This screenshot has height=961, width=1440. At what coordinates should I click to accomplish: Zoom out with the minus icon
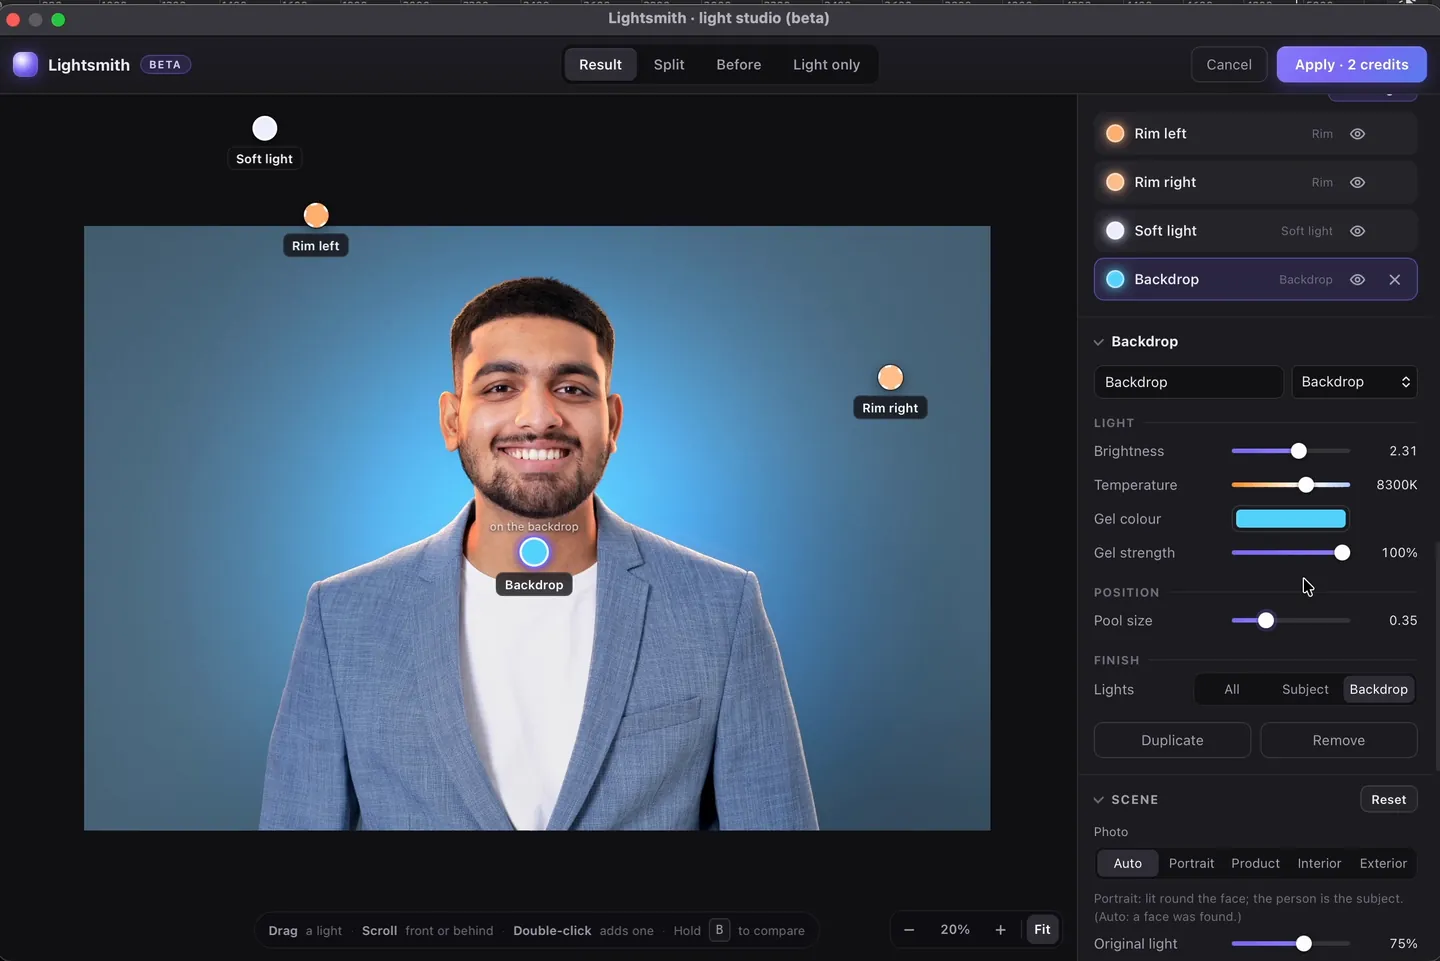pyautogui.click(x=909, y=930)
